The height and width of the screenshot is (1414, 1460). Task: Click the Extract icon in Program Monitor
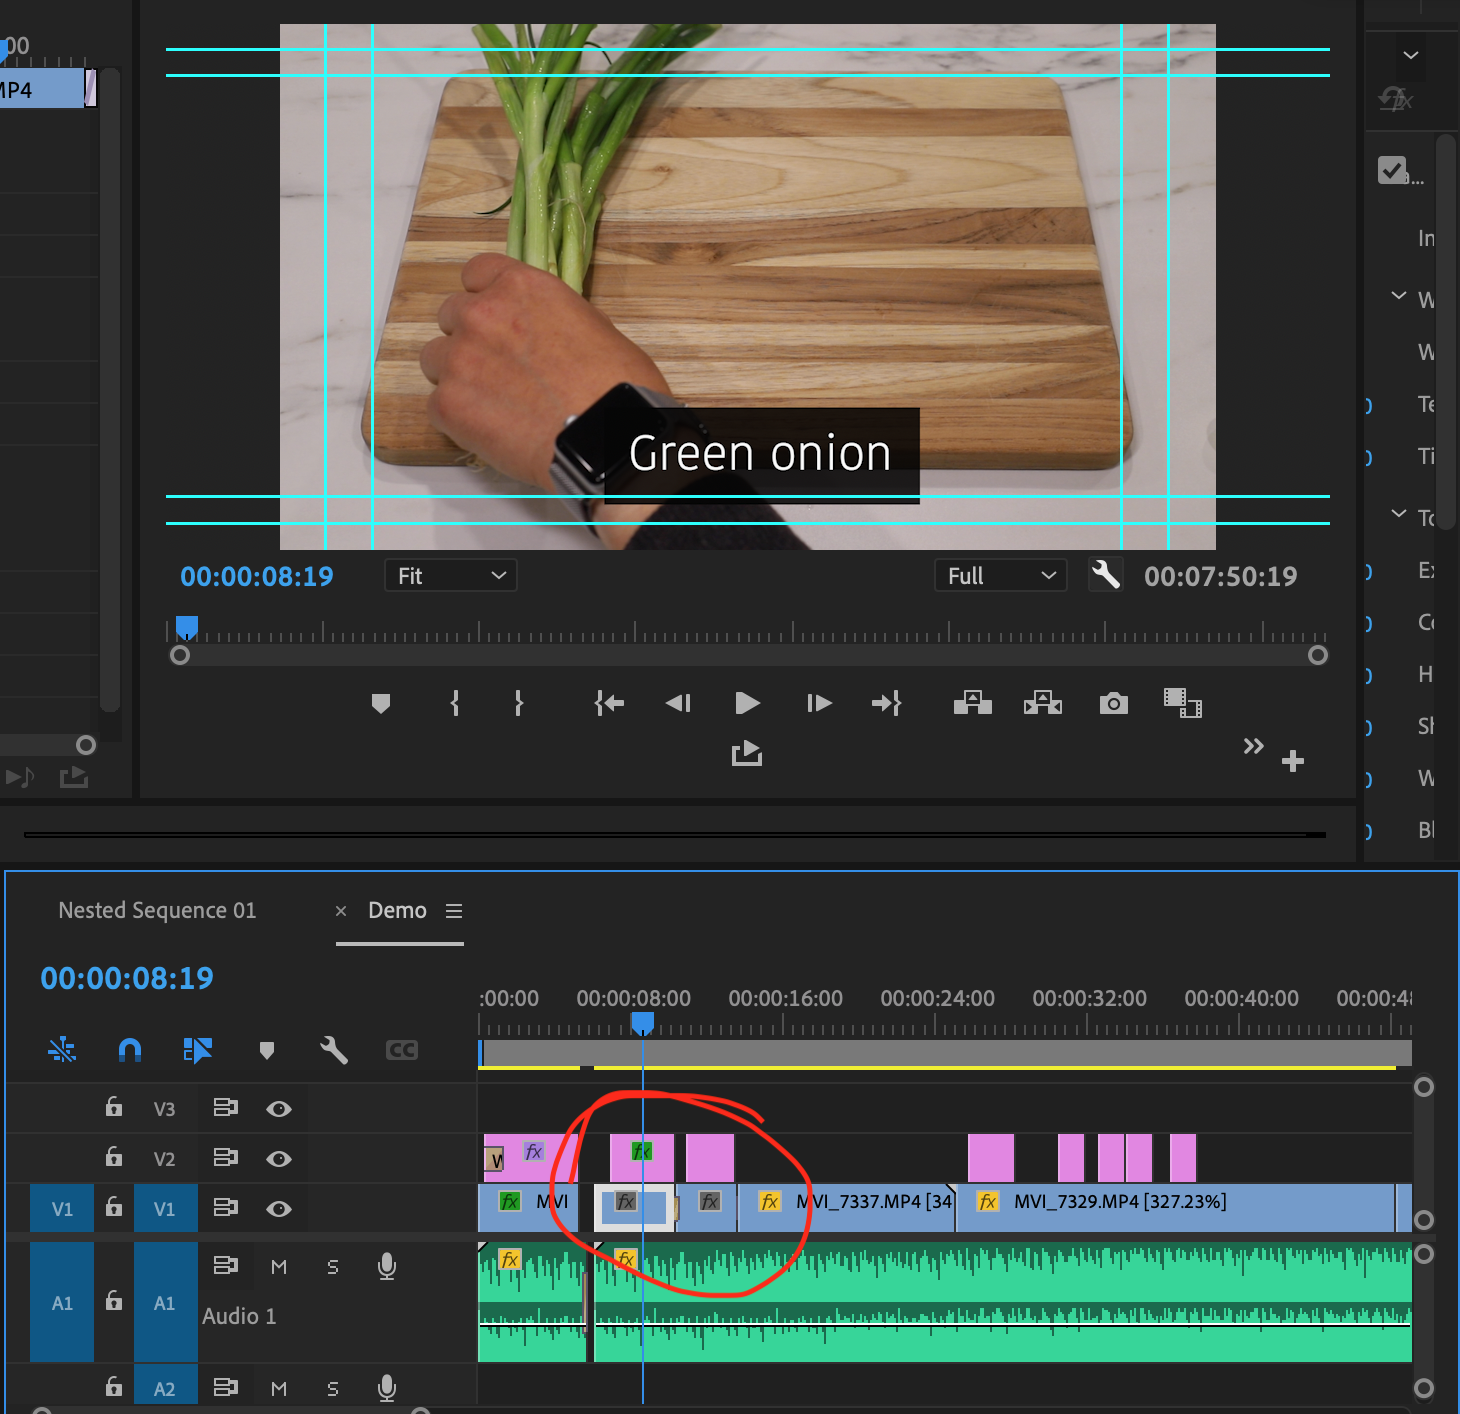(x=1043, y=703)
